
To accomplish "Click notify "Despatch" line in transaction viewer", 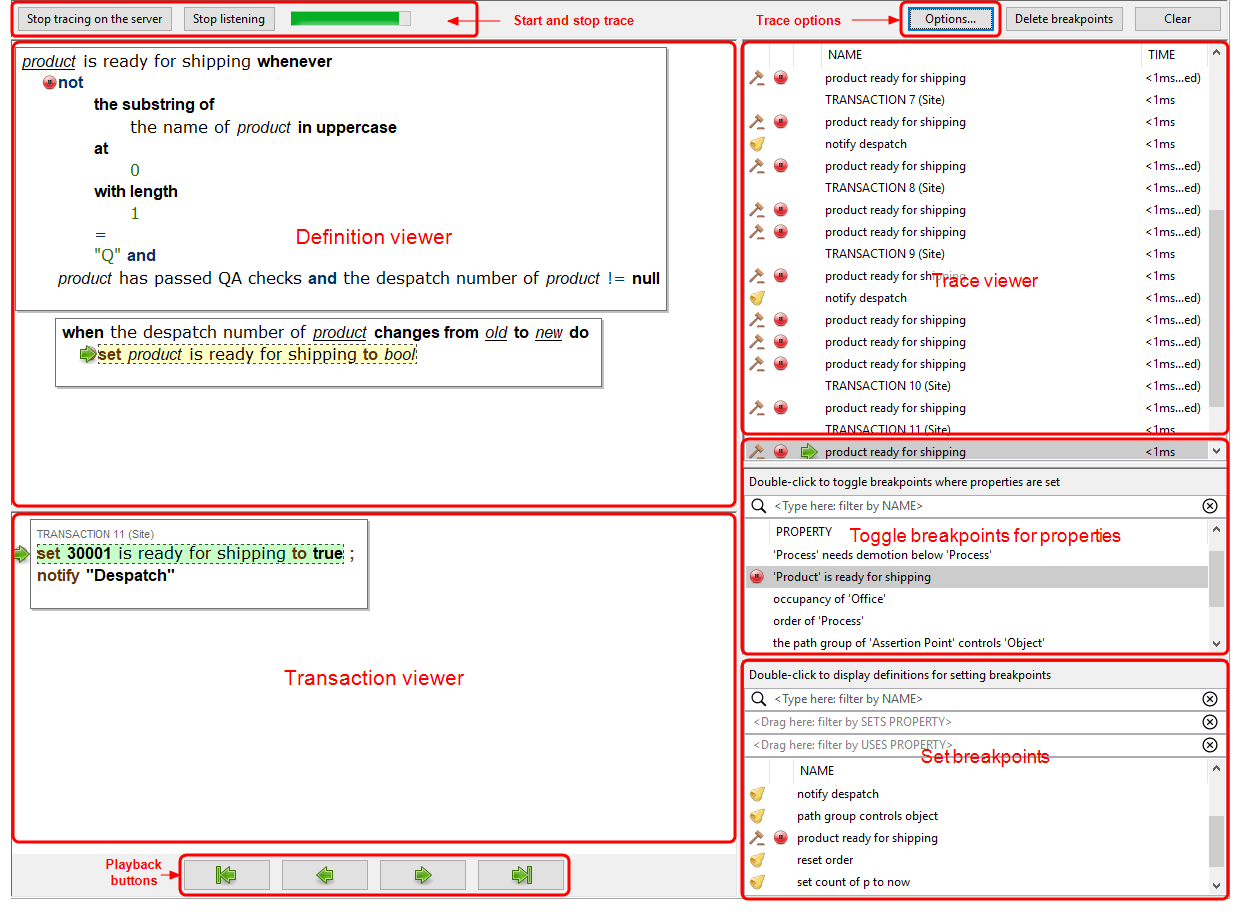I will click(106, 576).
